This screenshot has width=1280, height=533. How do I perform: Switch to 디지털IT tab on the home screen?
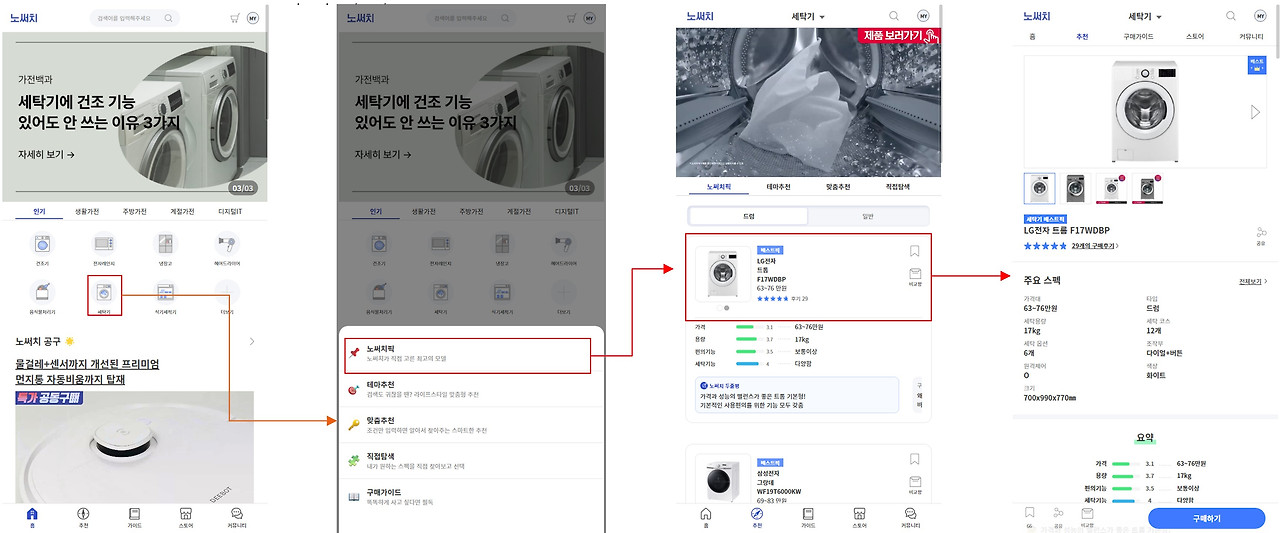tap(230, 212)
